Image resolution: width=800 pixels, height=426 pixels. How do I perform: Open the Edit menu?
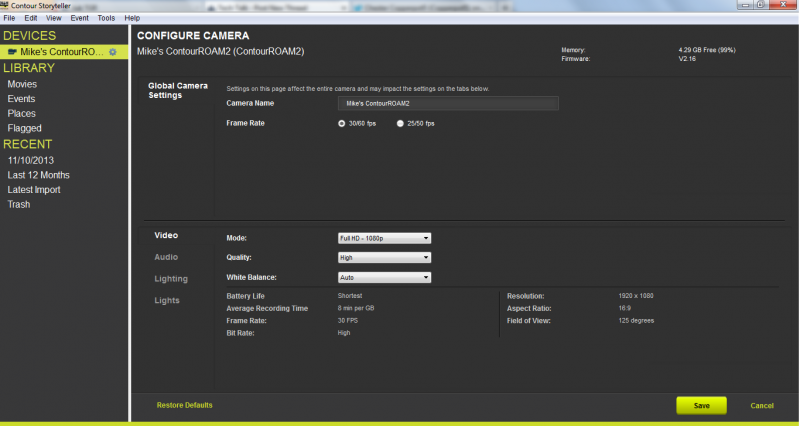pos(31,18)
